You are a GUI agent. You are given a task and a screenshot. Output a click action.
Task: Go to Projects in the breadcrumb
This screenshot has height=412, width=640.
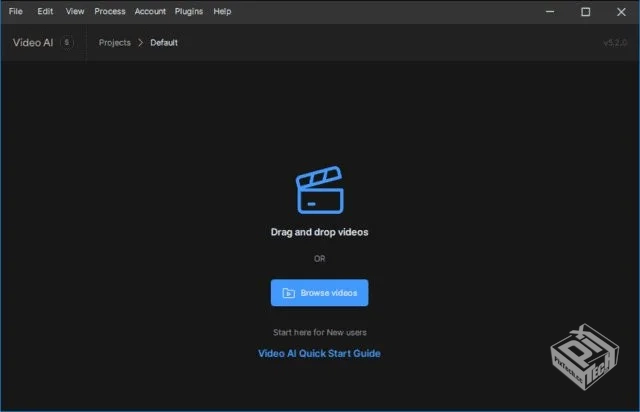pos(115,42)
